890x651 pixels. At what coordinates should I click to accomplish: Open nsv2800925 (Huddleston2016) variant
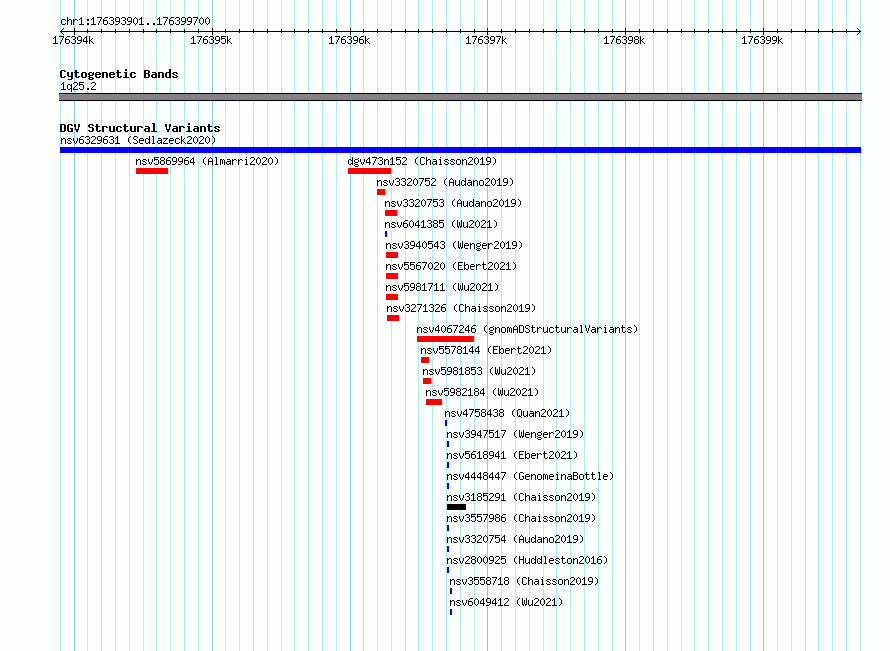pyautogui.click(x=527, y=560)
